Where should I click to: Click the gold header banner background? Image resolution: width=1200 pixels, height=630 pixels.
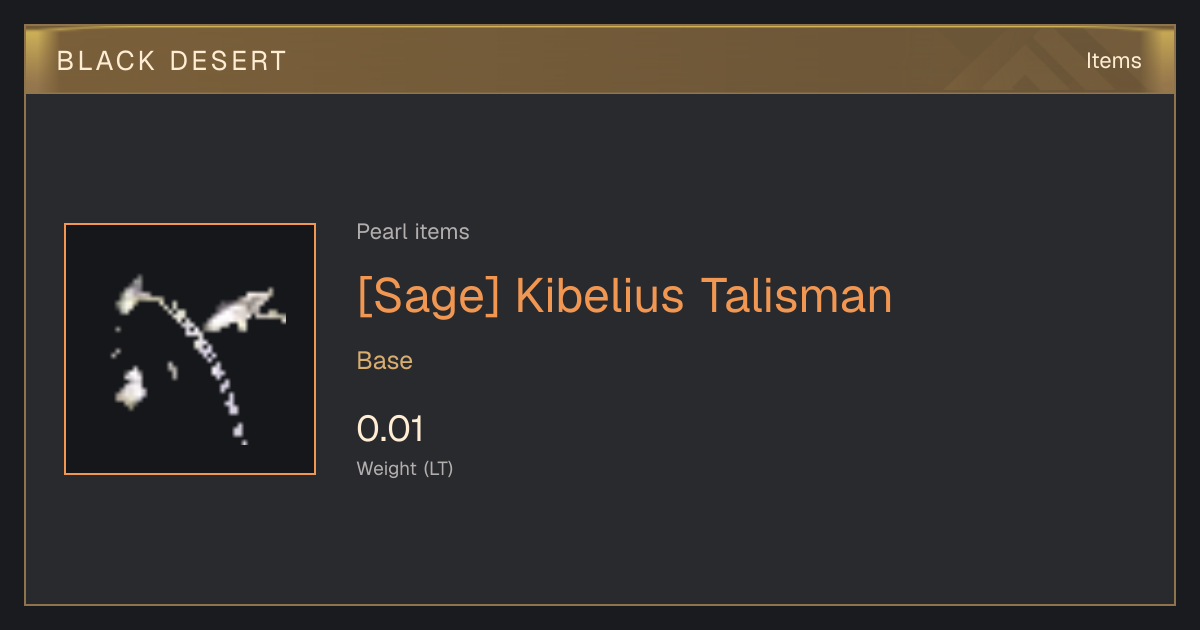(x=600, y=60)
